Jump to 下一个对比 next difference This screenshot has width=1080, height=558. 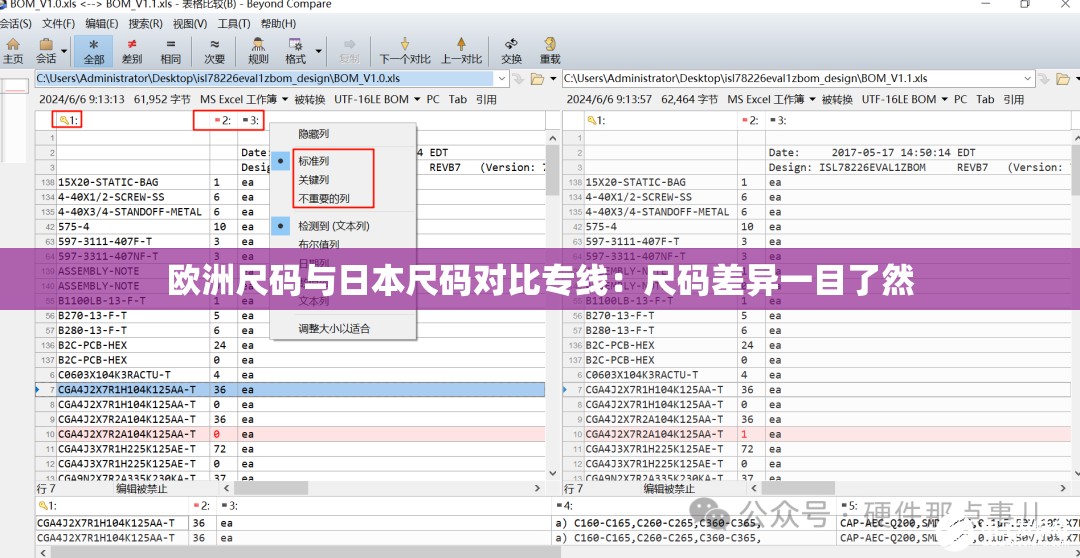tap(405, 51)
